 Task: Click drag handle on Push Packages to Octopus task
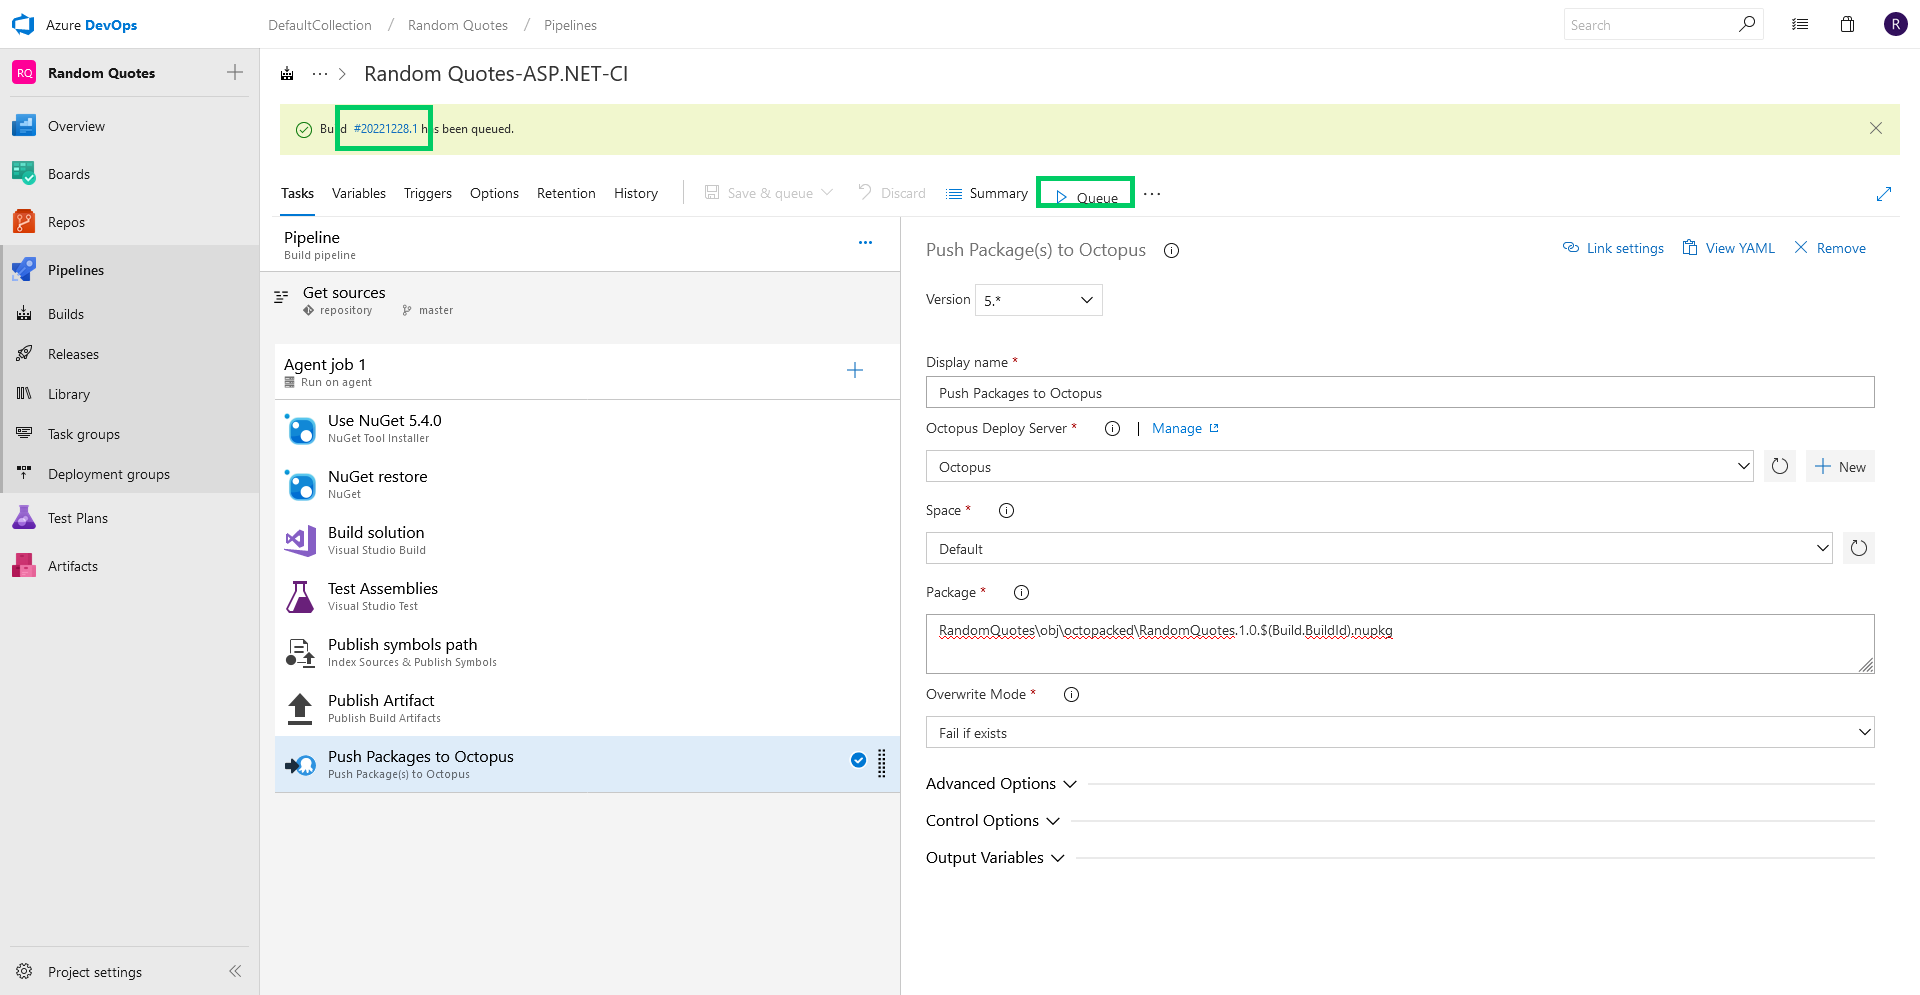[x=881, y=764]
